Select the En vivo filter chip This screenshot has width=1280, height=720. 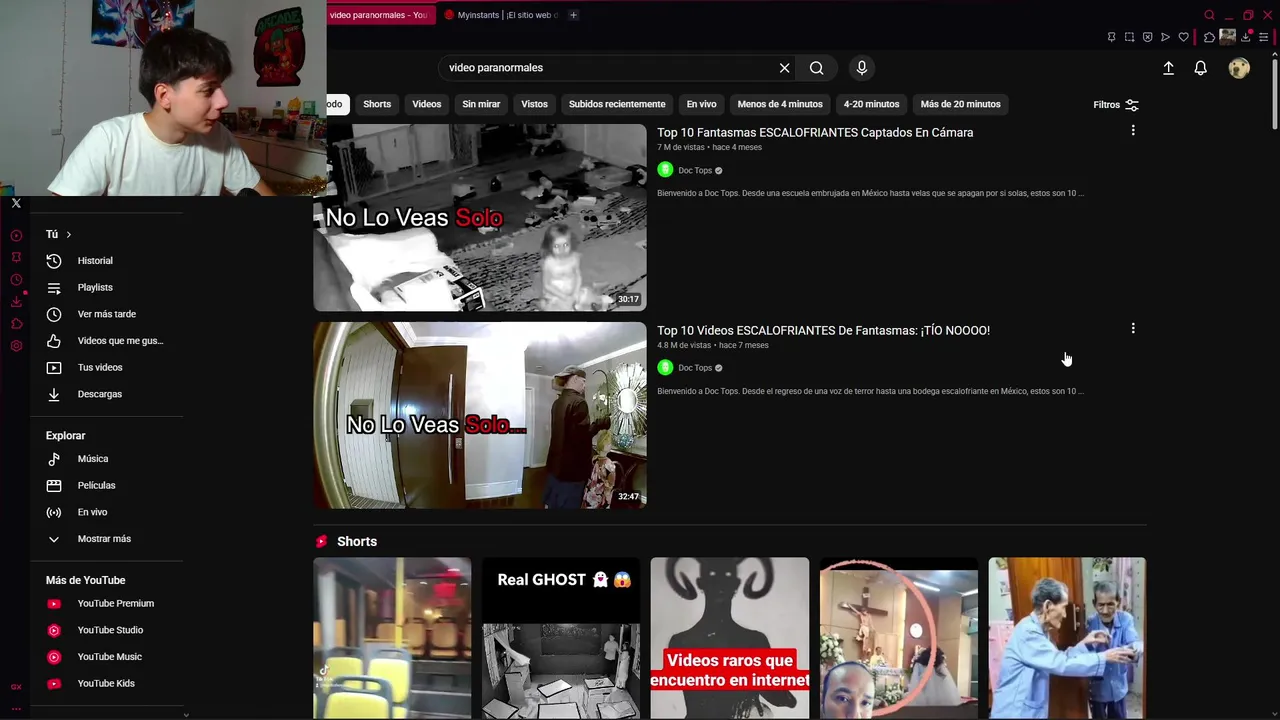tap(701, 104)
